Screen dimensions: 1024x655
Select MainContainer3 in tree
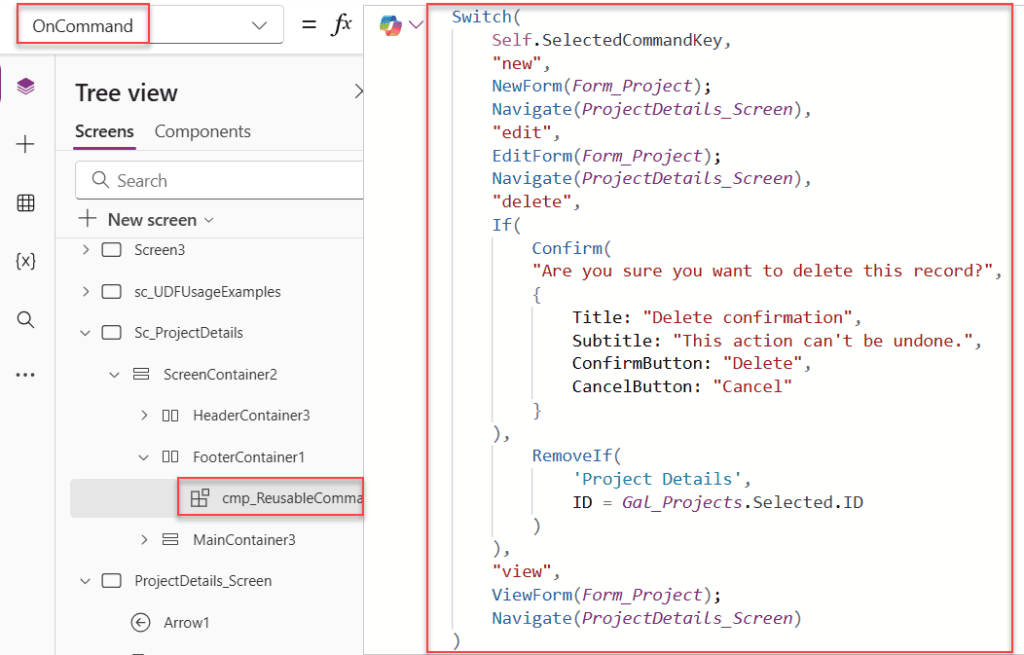point(244,539)
